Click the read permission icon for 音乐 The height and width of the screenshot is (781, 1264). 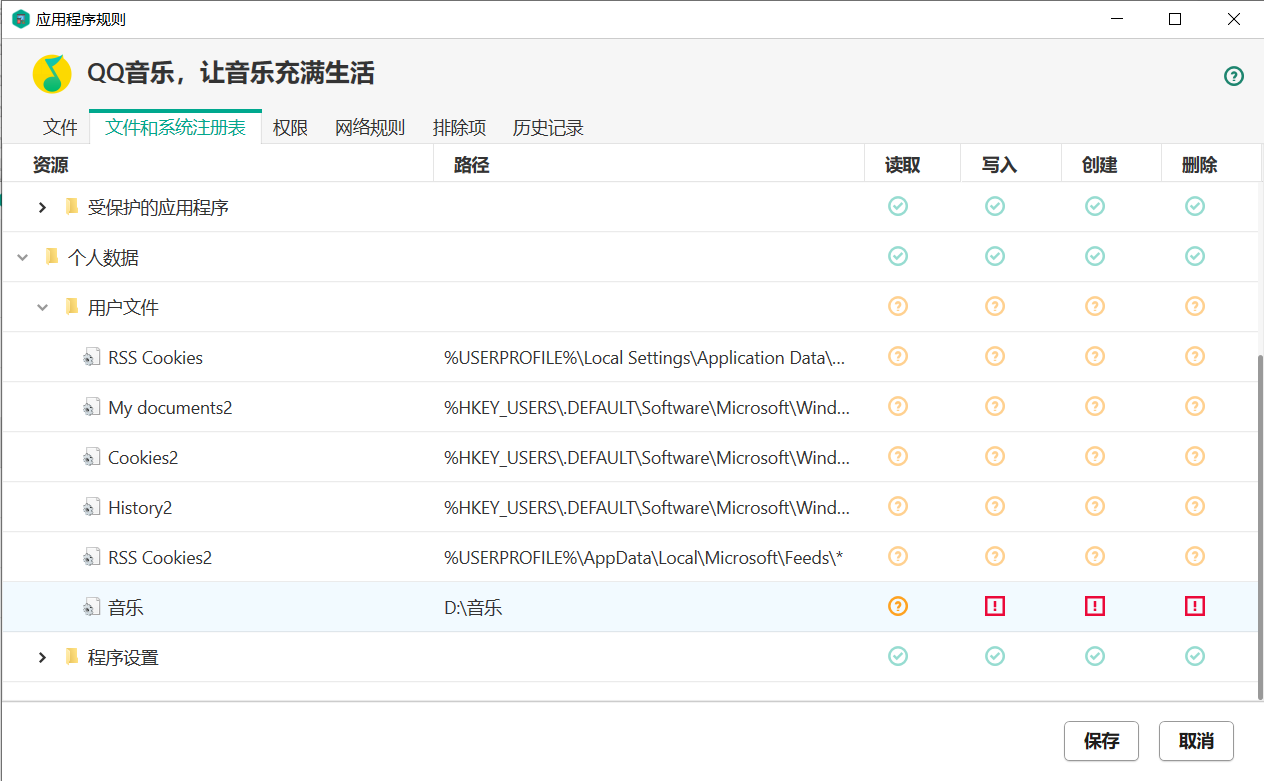point(898,606)
